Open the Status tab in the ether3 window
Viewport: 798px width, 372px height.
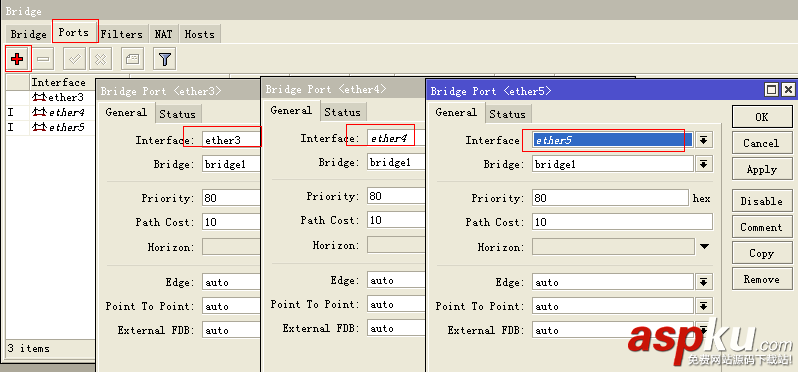(178, 114)
